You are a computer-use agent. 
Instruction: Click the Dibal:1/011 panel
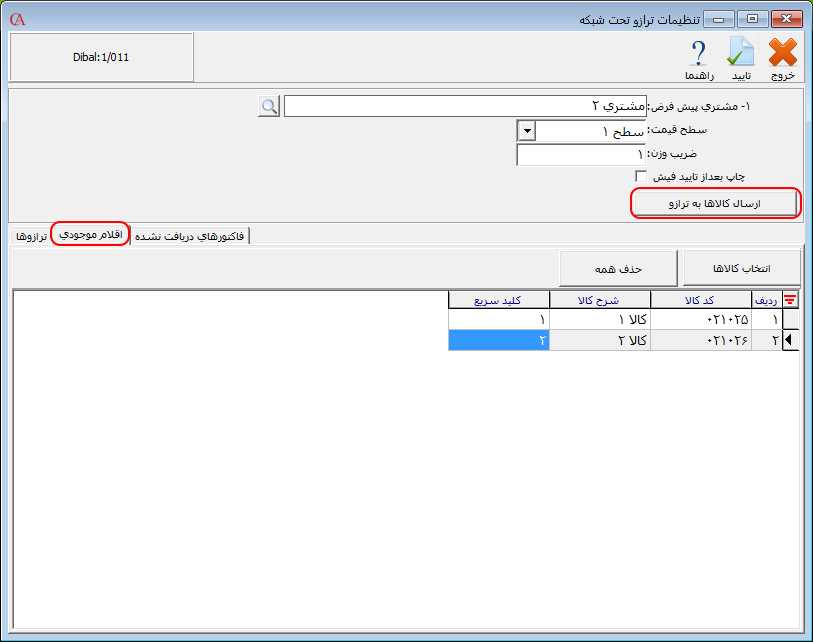101,58
